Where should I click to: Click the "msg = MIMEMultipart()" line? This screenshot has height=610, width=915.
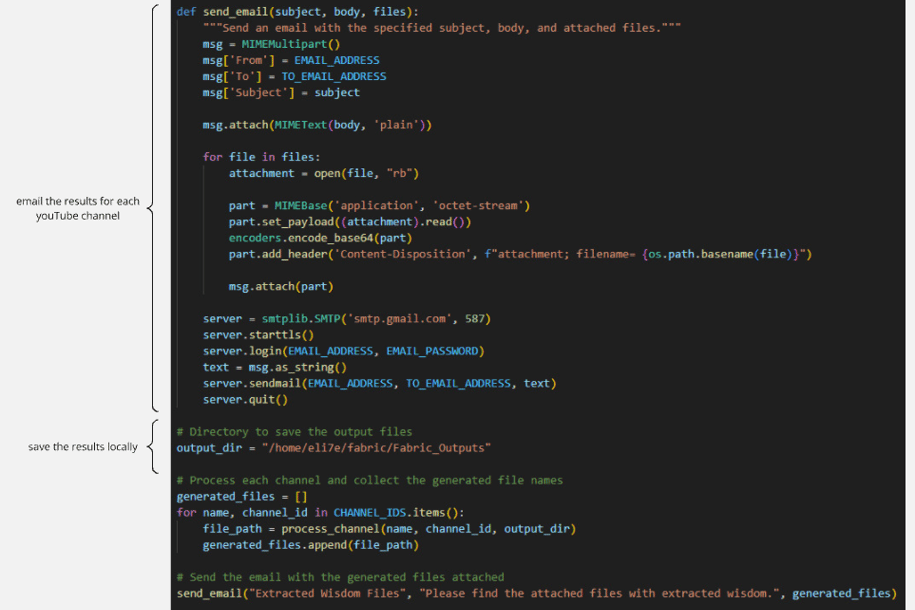pyautogui.click(x=271, y=44)
